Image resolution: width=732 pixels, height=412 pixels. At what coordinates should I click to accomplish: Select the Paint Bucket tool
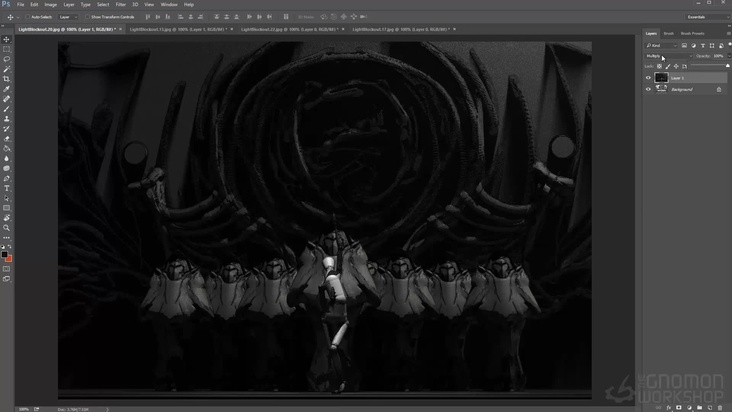(x=7, y=148)
